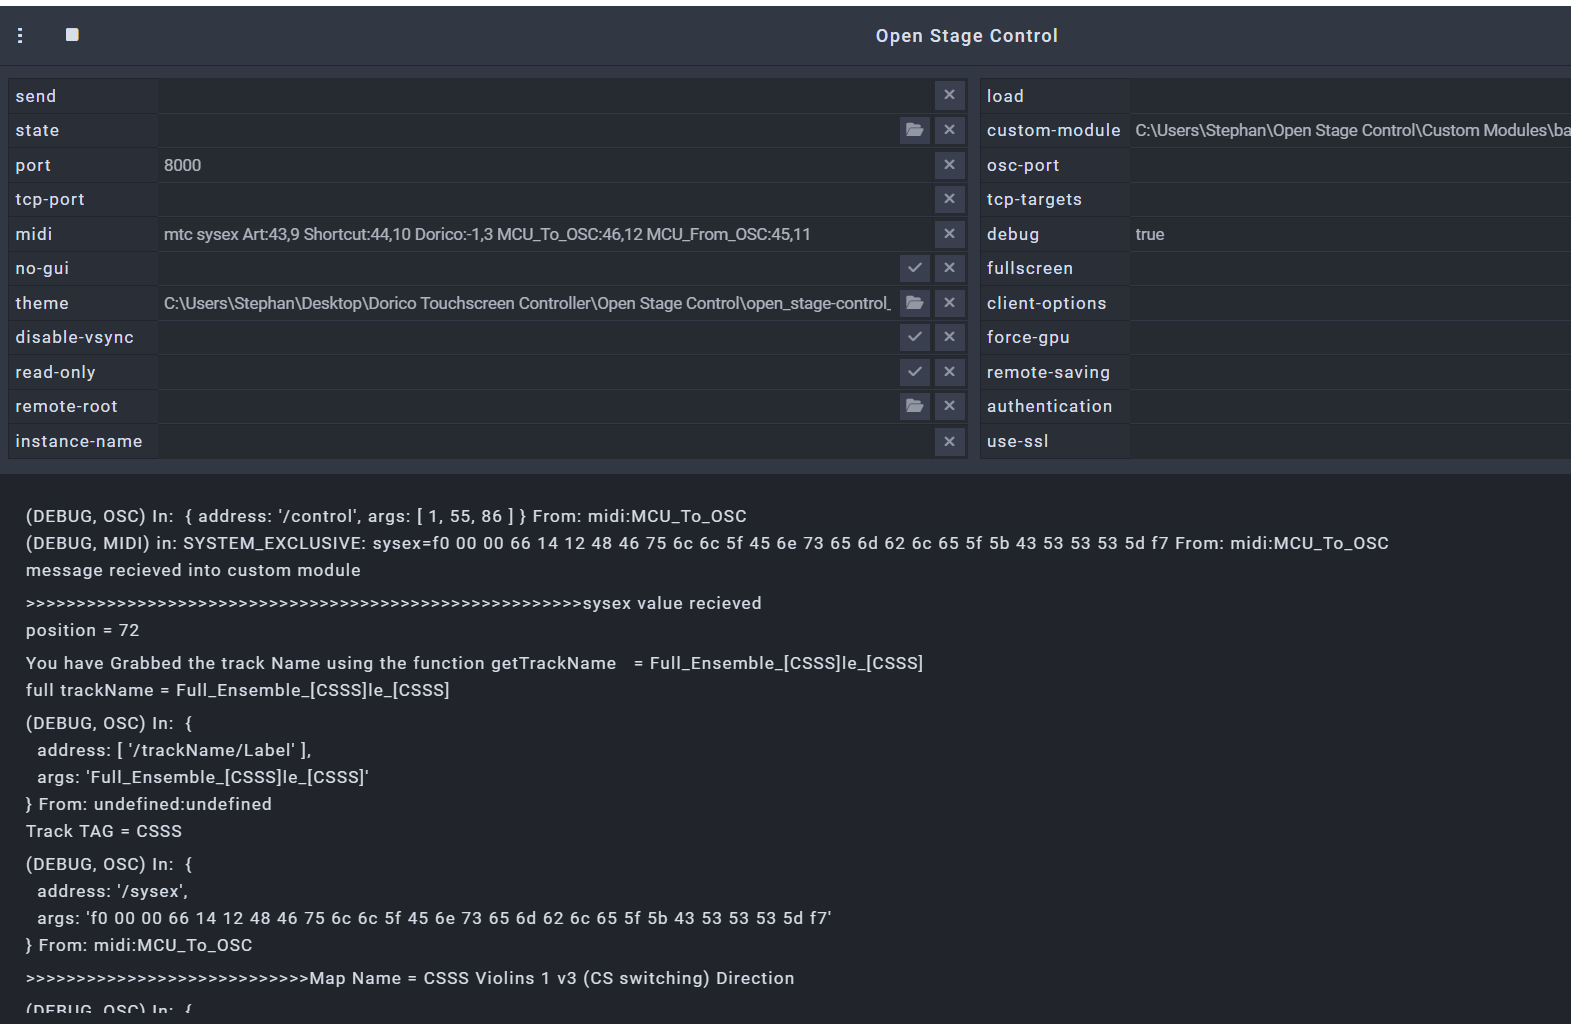Screen dimensions: 1571x1024
Task: Click the tcp-port input field
Action: coord(540,199)
